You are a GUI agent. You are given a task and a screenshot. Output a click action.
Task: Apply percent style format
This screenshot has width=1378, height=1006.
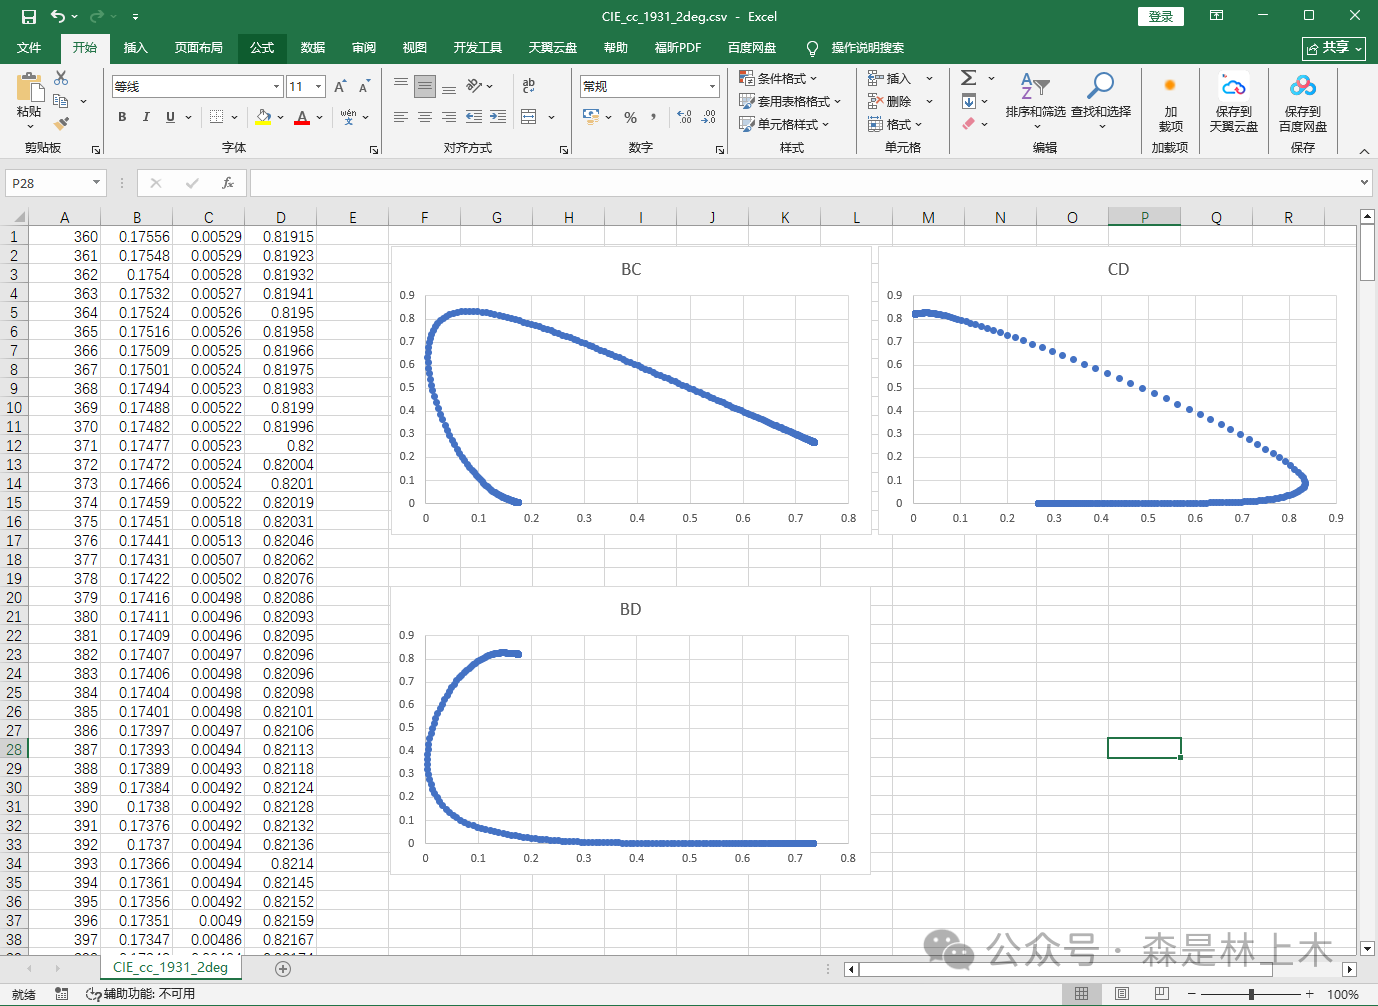[x=630, y=117]
